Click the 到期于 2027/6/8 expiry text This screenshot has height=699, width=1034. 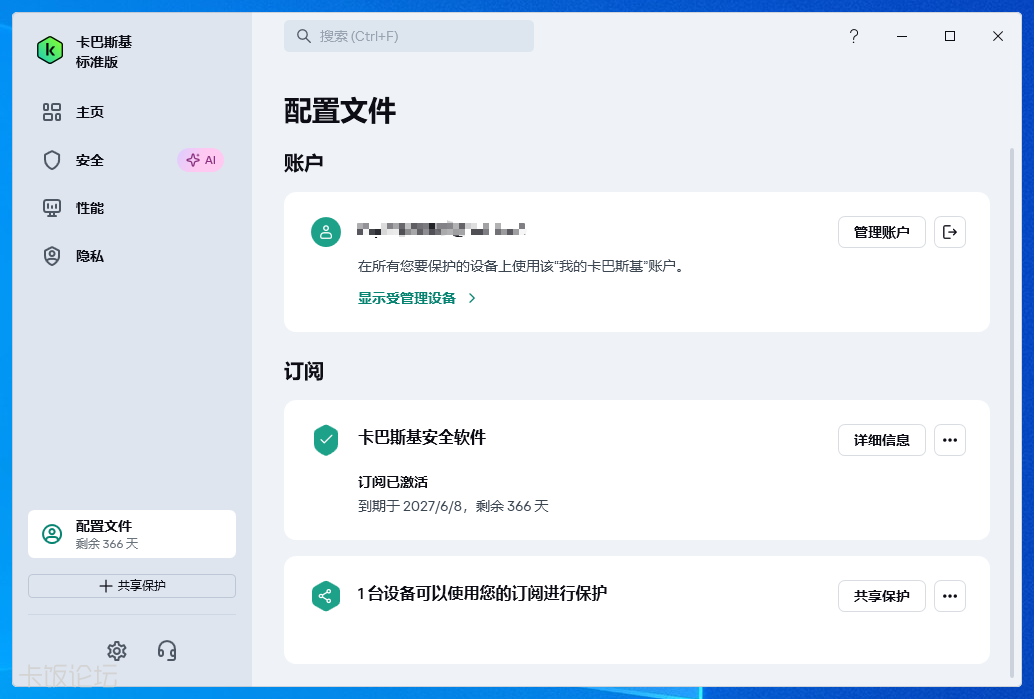pyautogui.click(x=453, y=506)
